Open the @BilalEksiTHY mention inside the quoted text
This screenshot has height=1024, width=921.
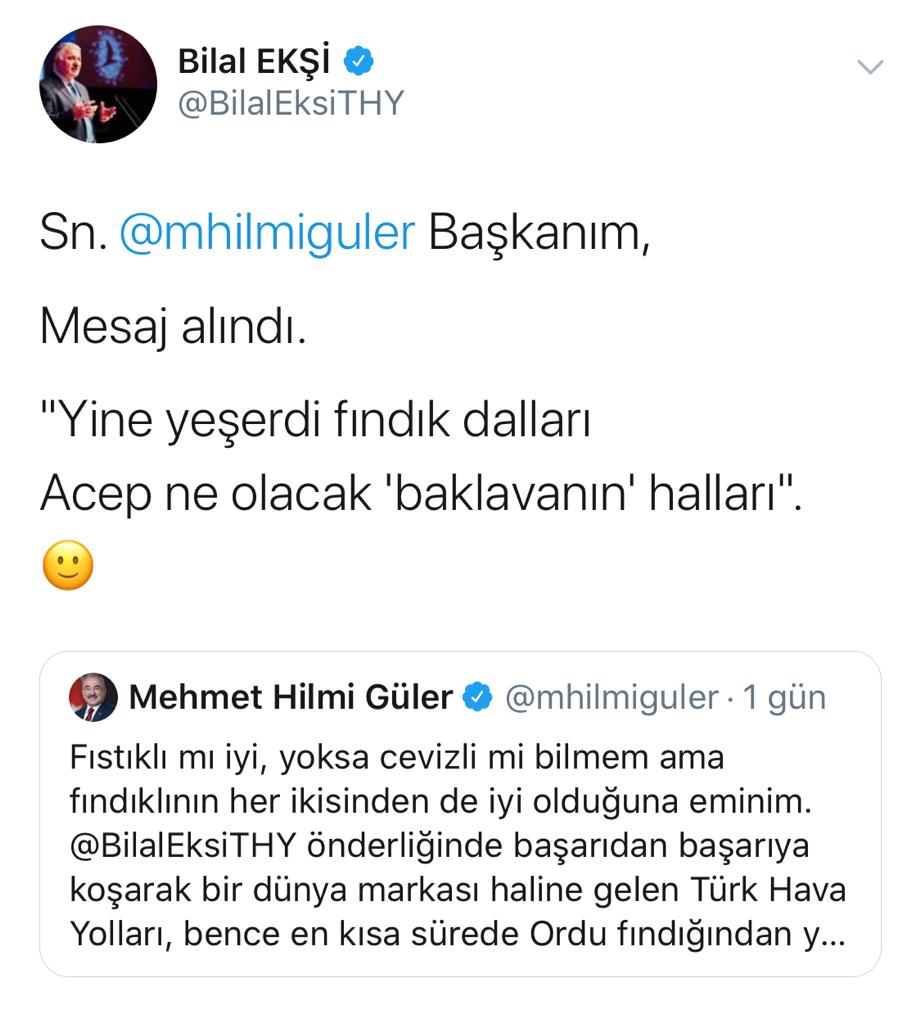tap(183, 845)
